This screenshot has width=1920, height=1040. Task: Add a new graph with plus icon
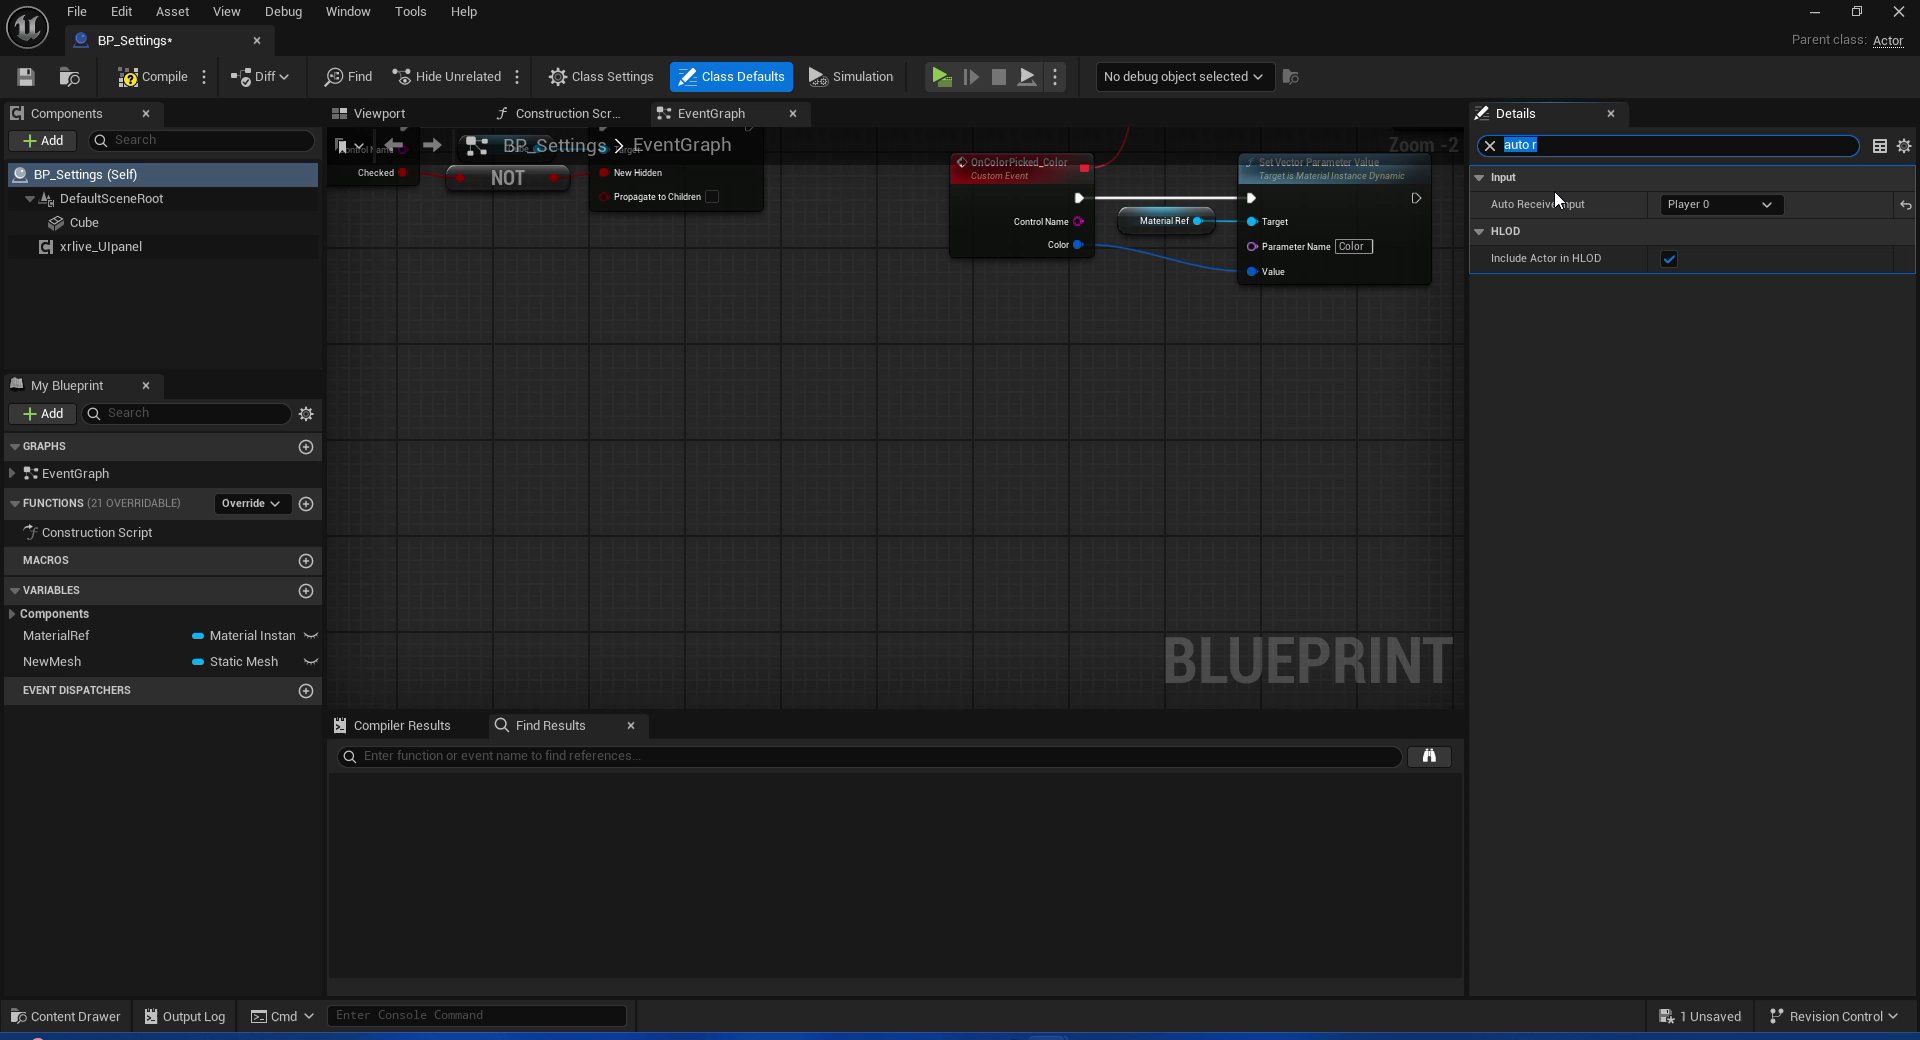click(x=306, y=447)
